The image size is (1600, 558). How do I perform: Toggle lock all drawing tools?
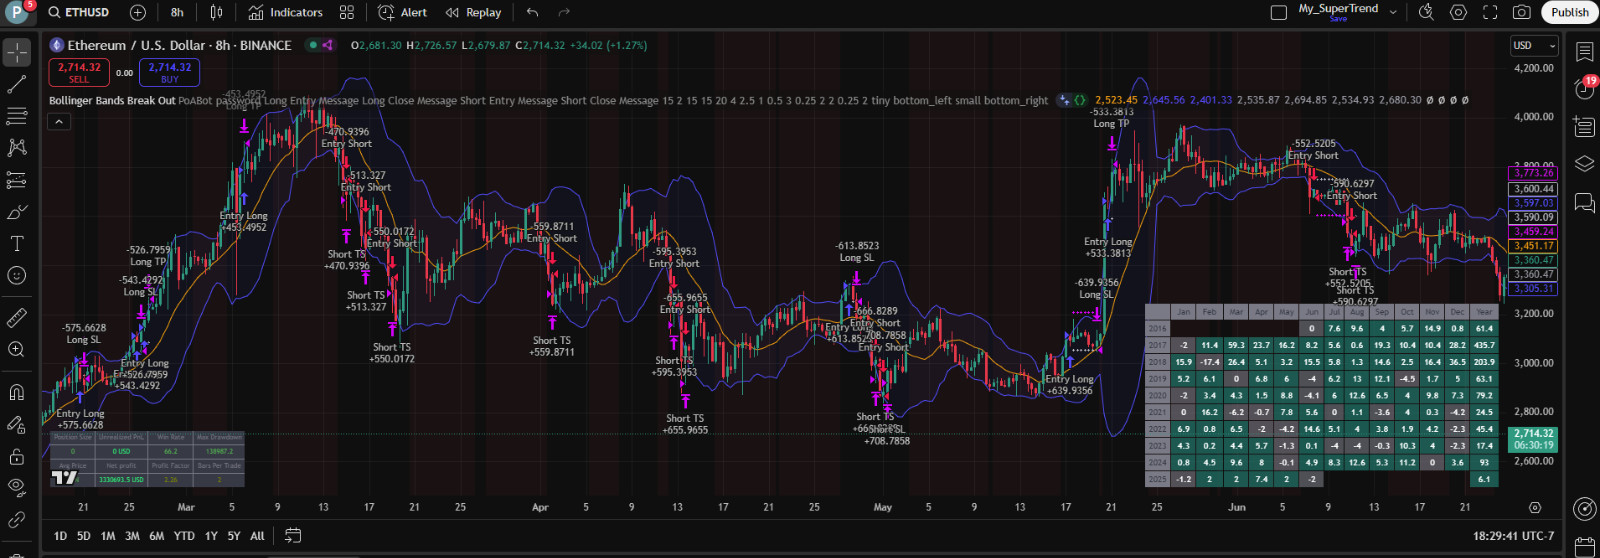17,456
